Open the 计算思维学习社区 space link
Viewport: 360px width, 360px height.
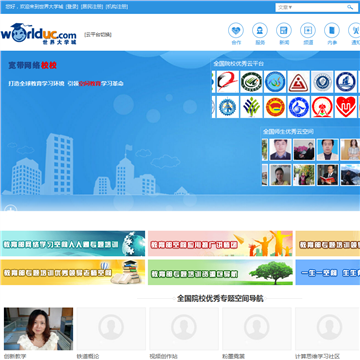[317, 356]
